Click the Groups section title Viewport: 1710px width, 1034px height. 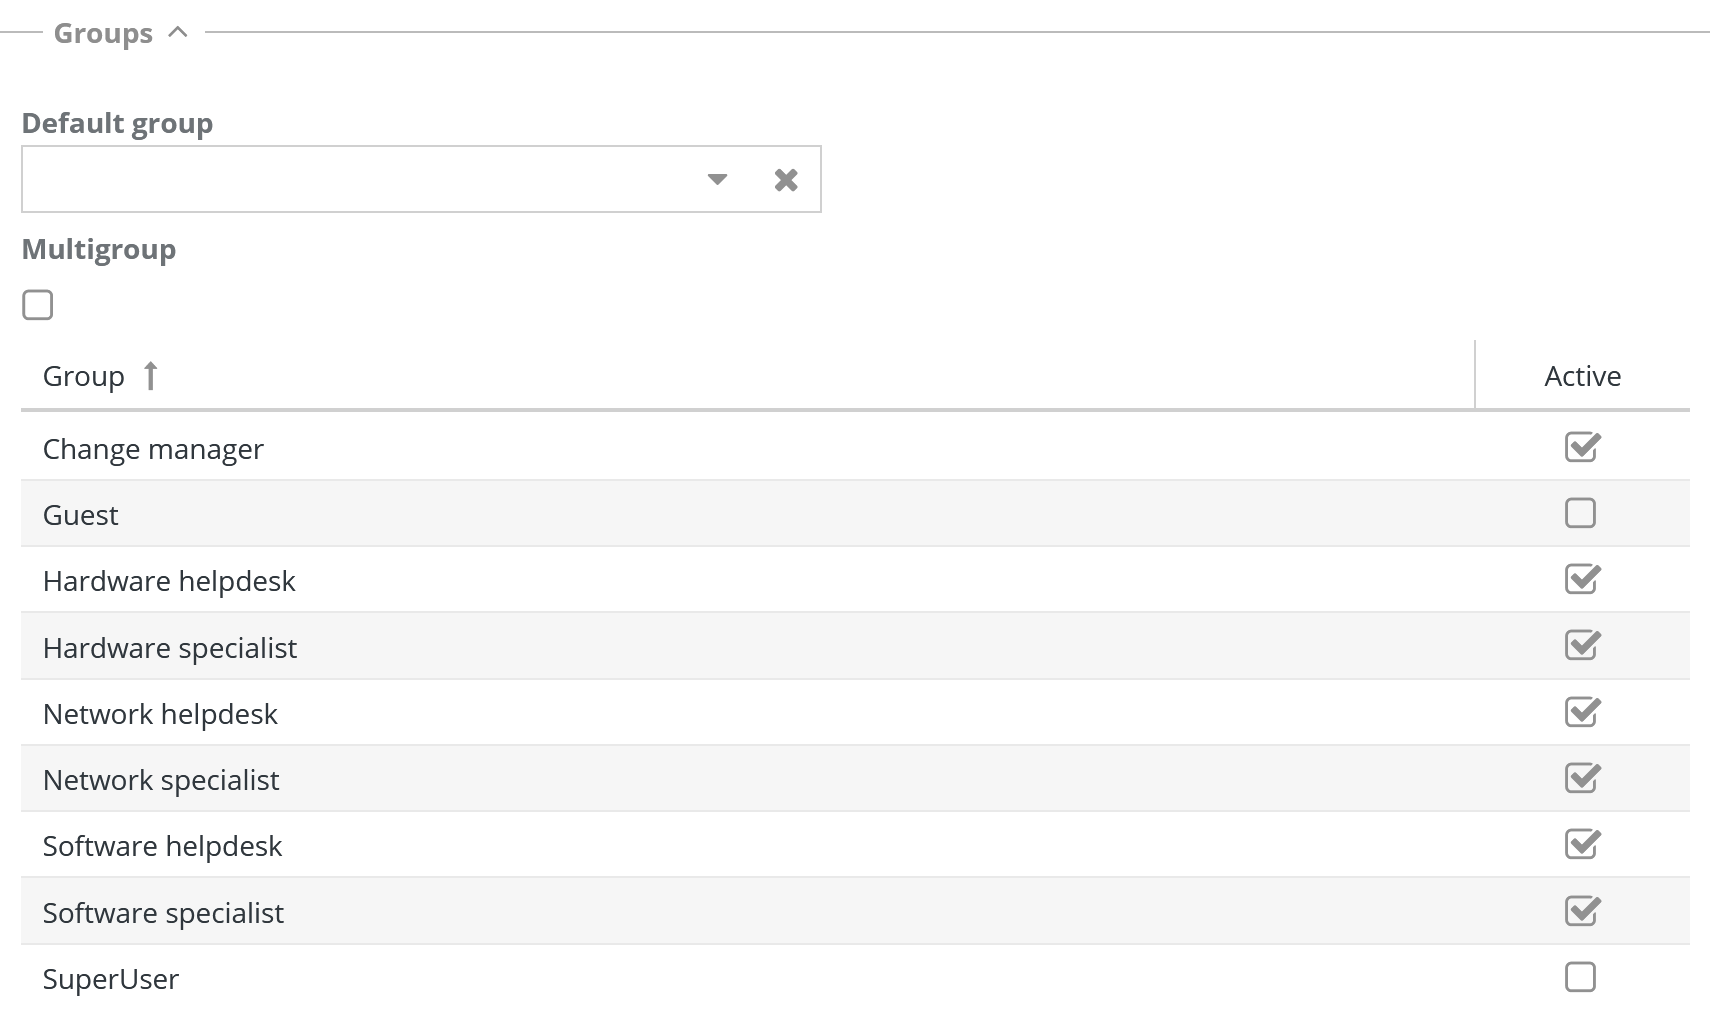103,33
